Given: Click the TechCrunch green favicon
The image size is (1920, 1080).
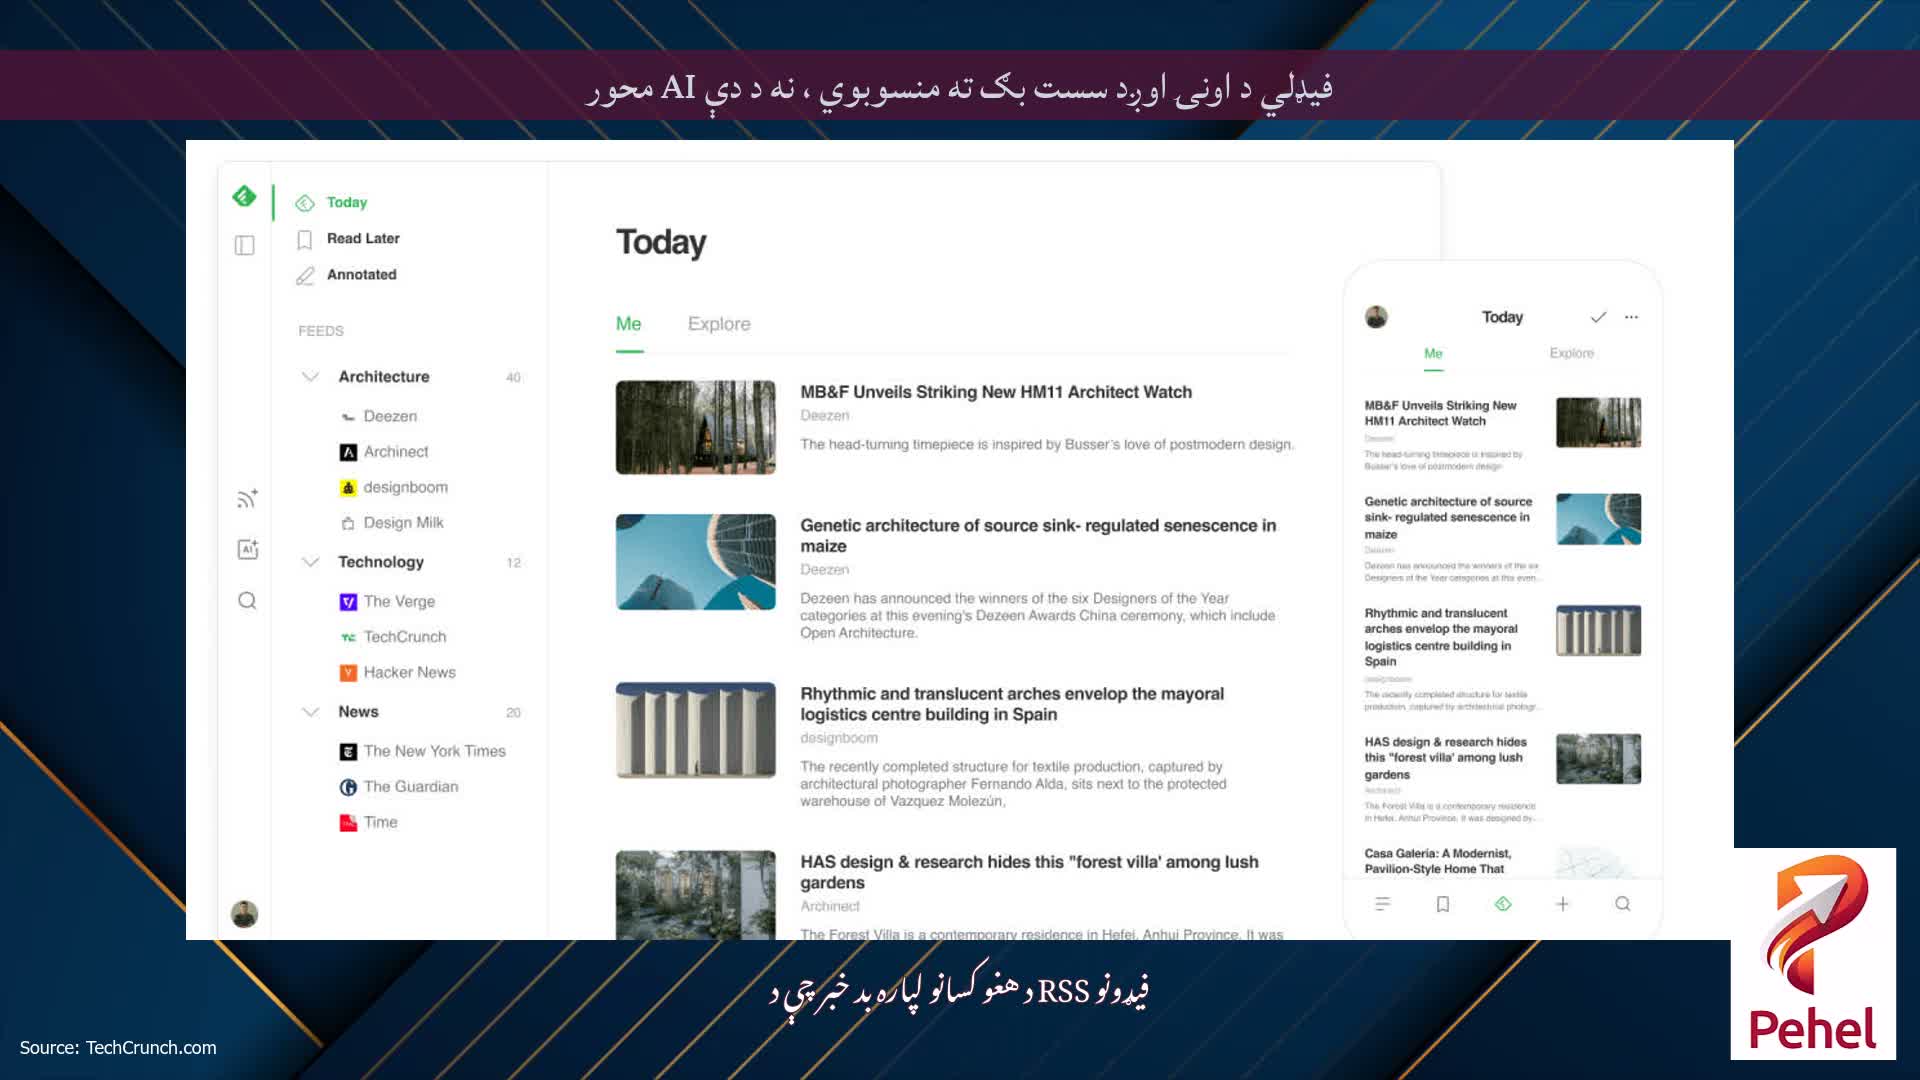Looking at the screenshot, I should [x=348, y=637].
